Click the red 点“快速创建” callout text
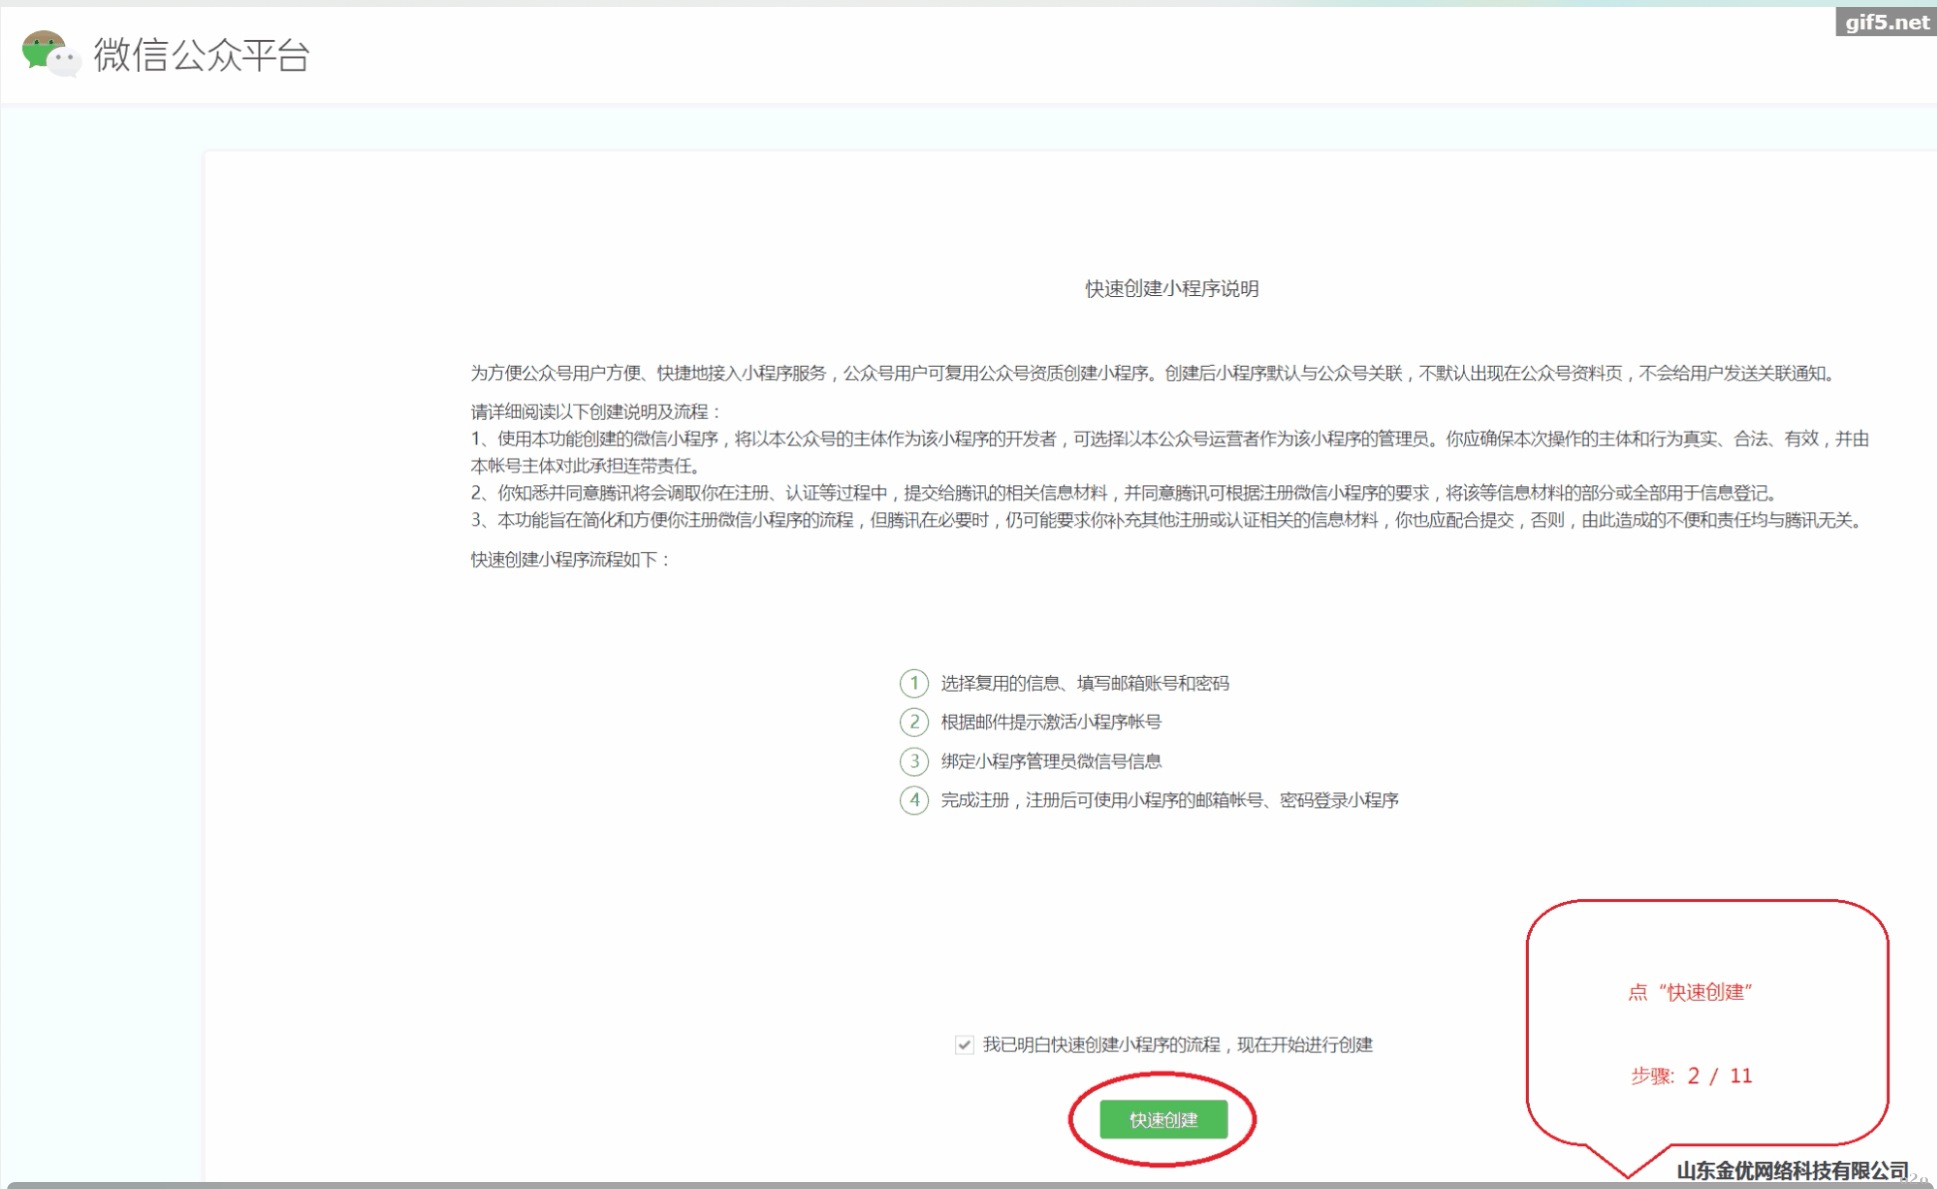 1690,992
